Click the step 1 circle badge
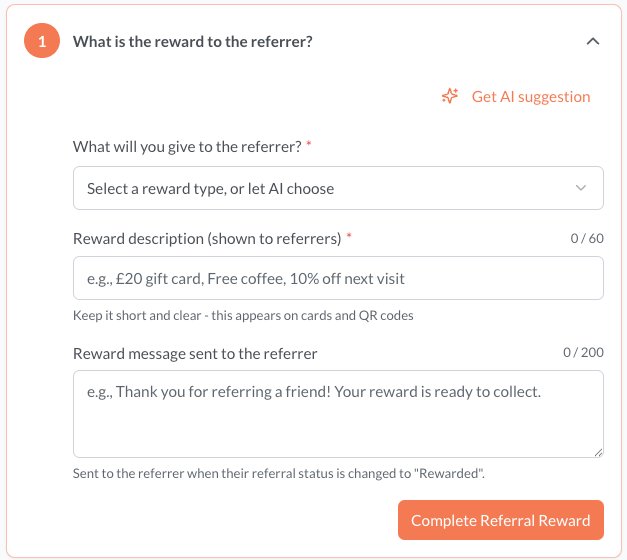The image size is (627, 560). click(42, 41)
